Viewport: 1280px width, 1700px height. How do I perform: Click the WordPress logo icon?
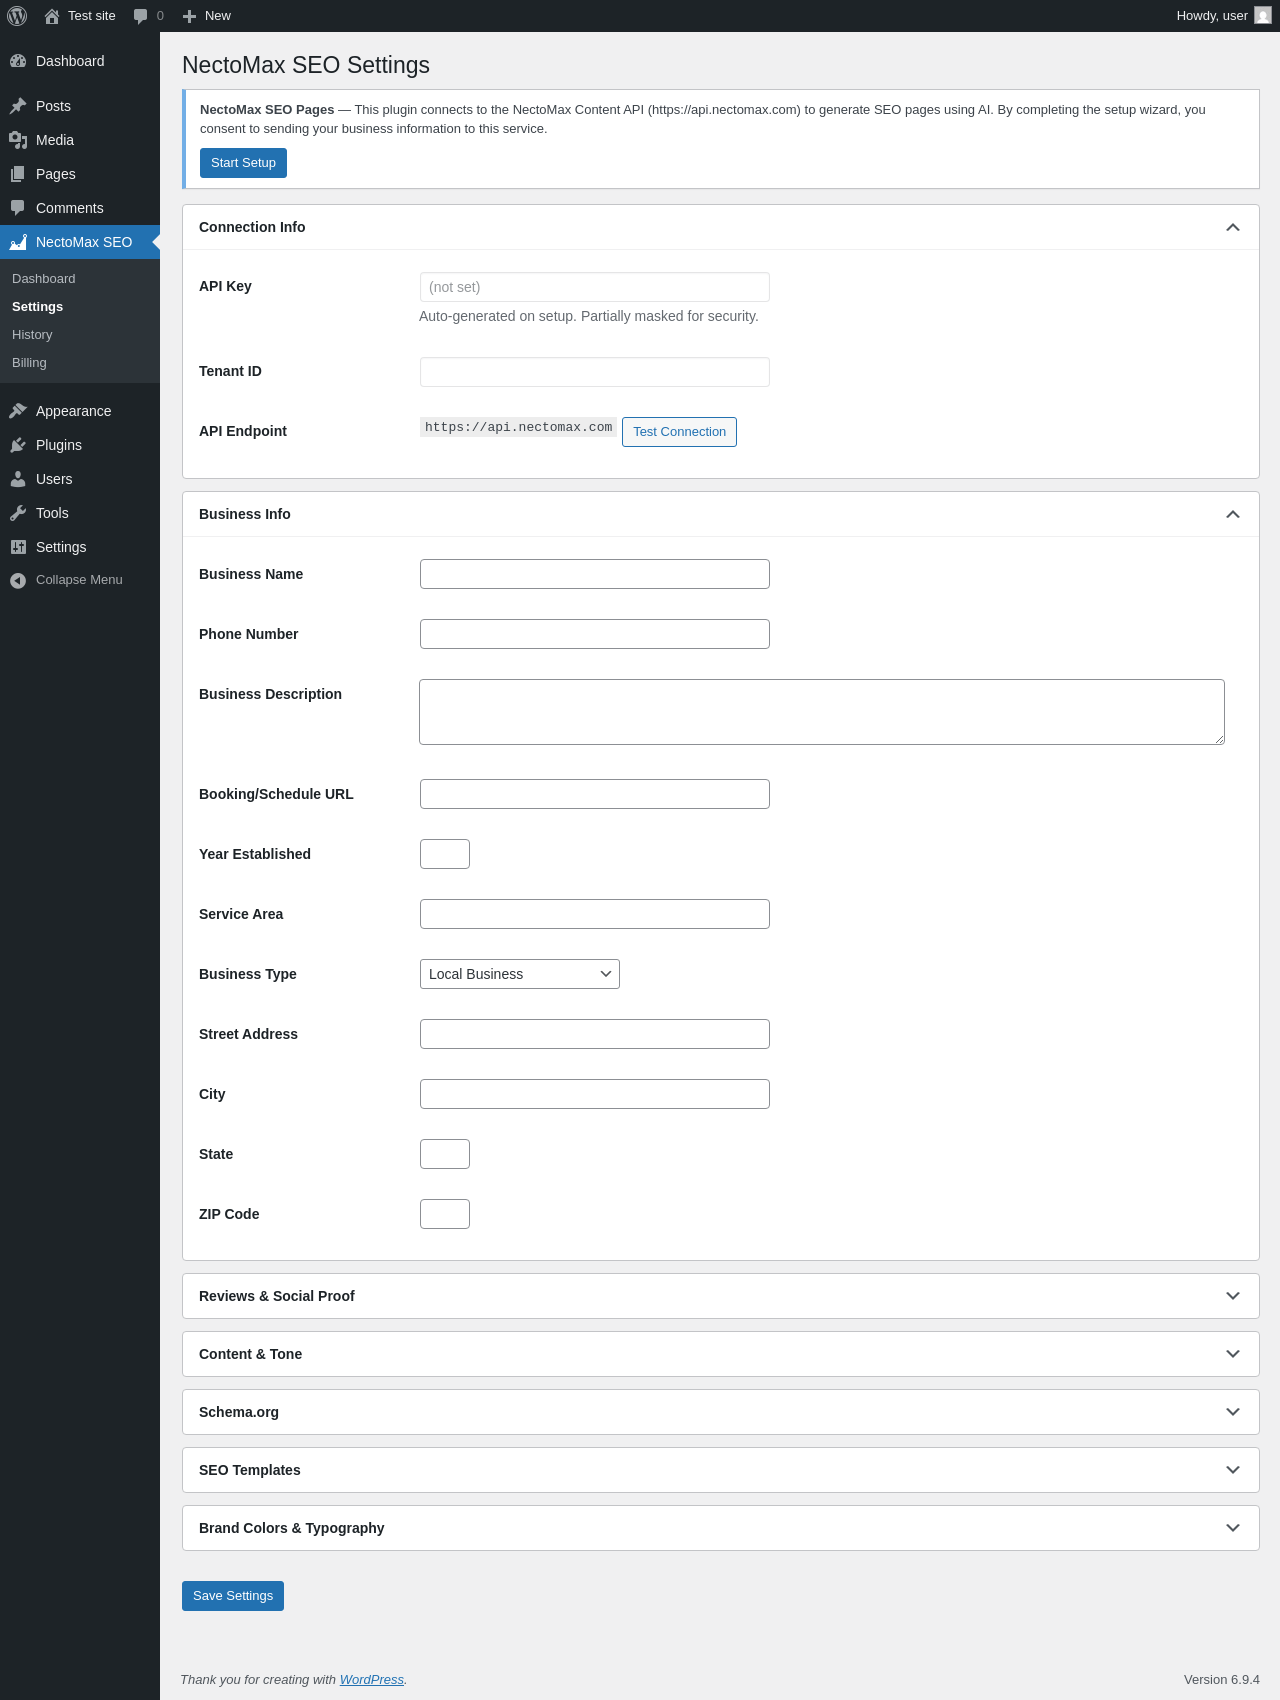tap(17, 16)
